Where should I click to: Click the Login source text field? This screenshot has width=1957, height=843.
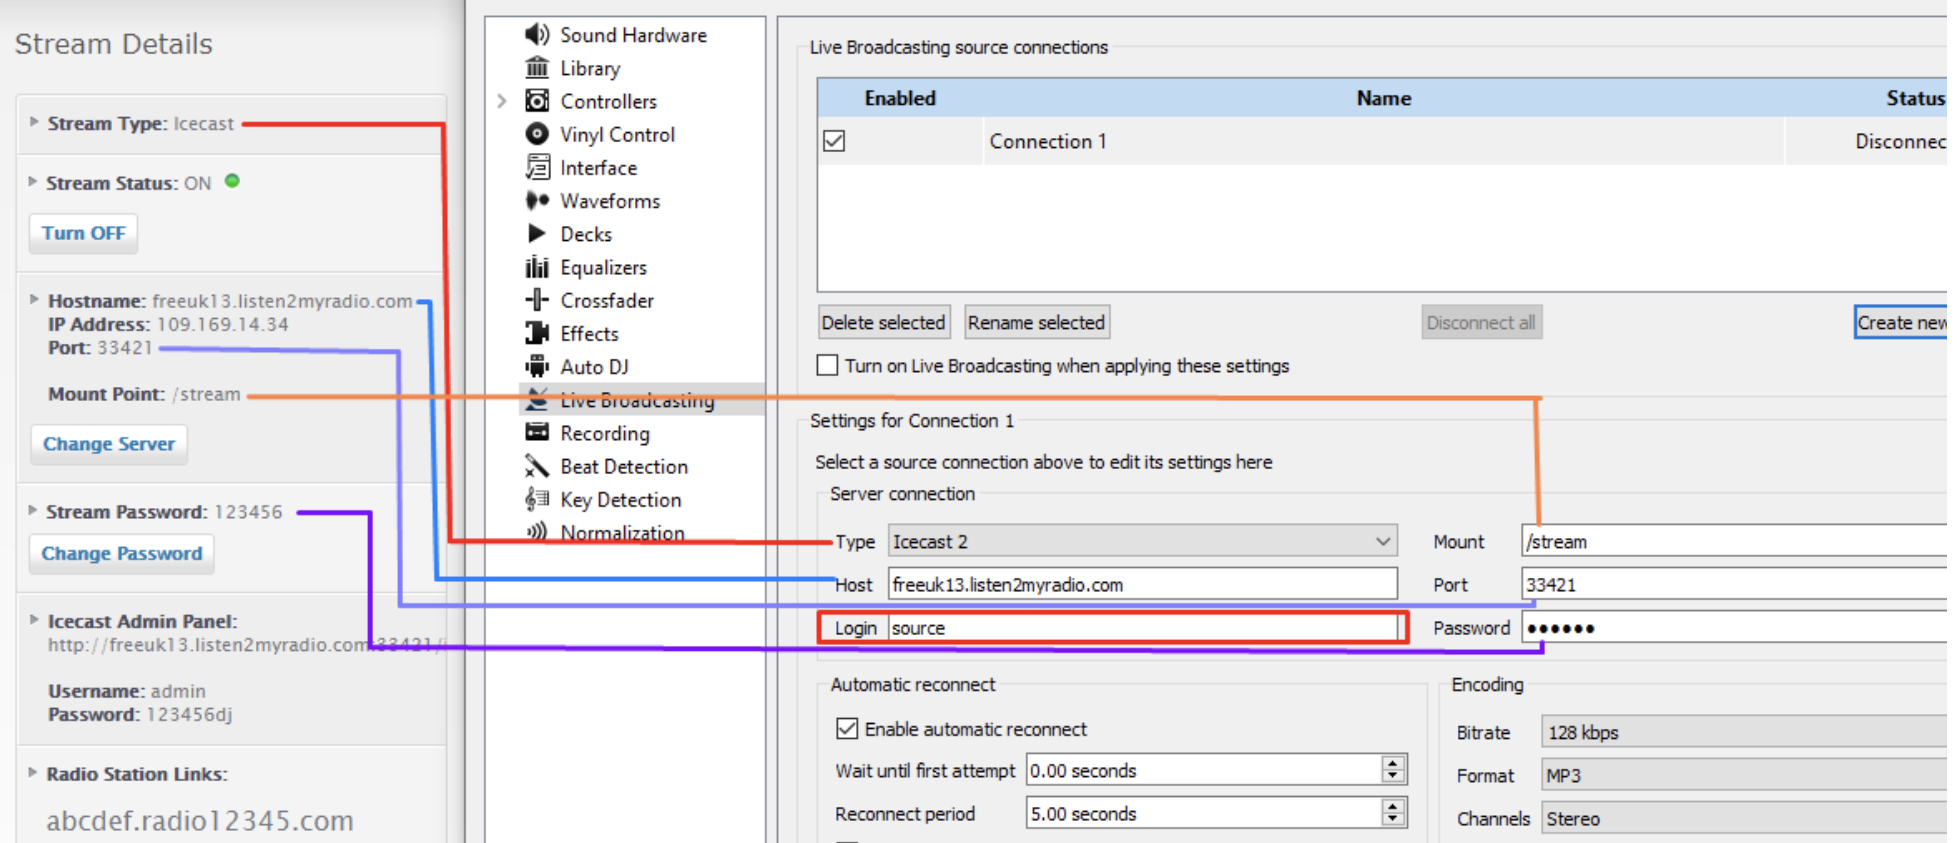pyautogui.click(x=1142, y=628)
